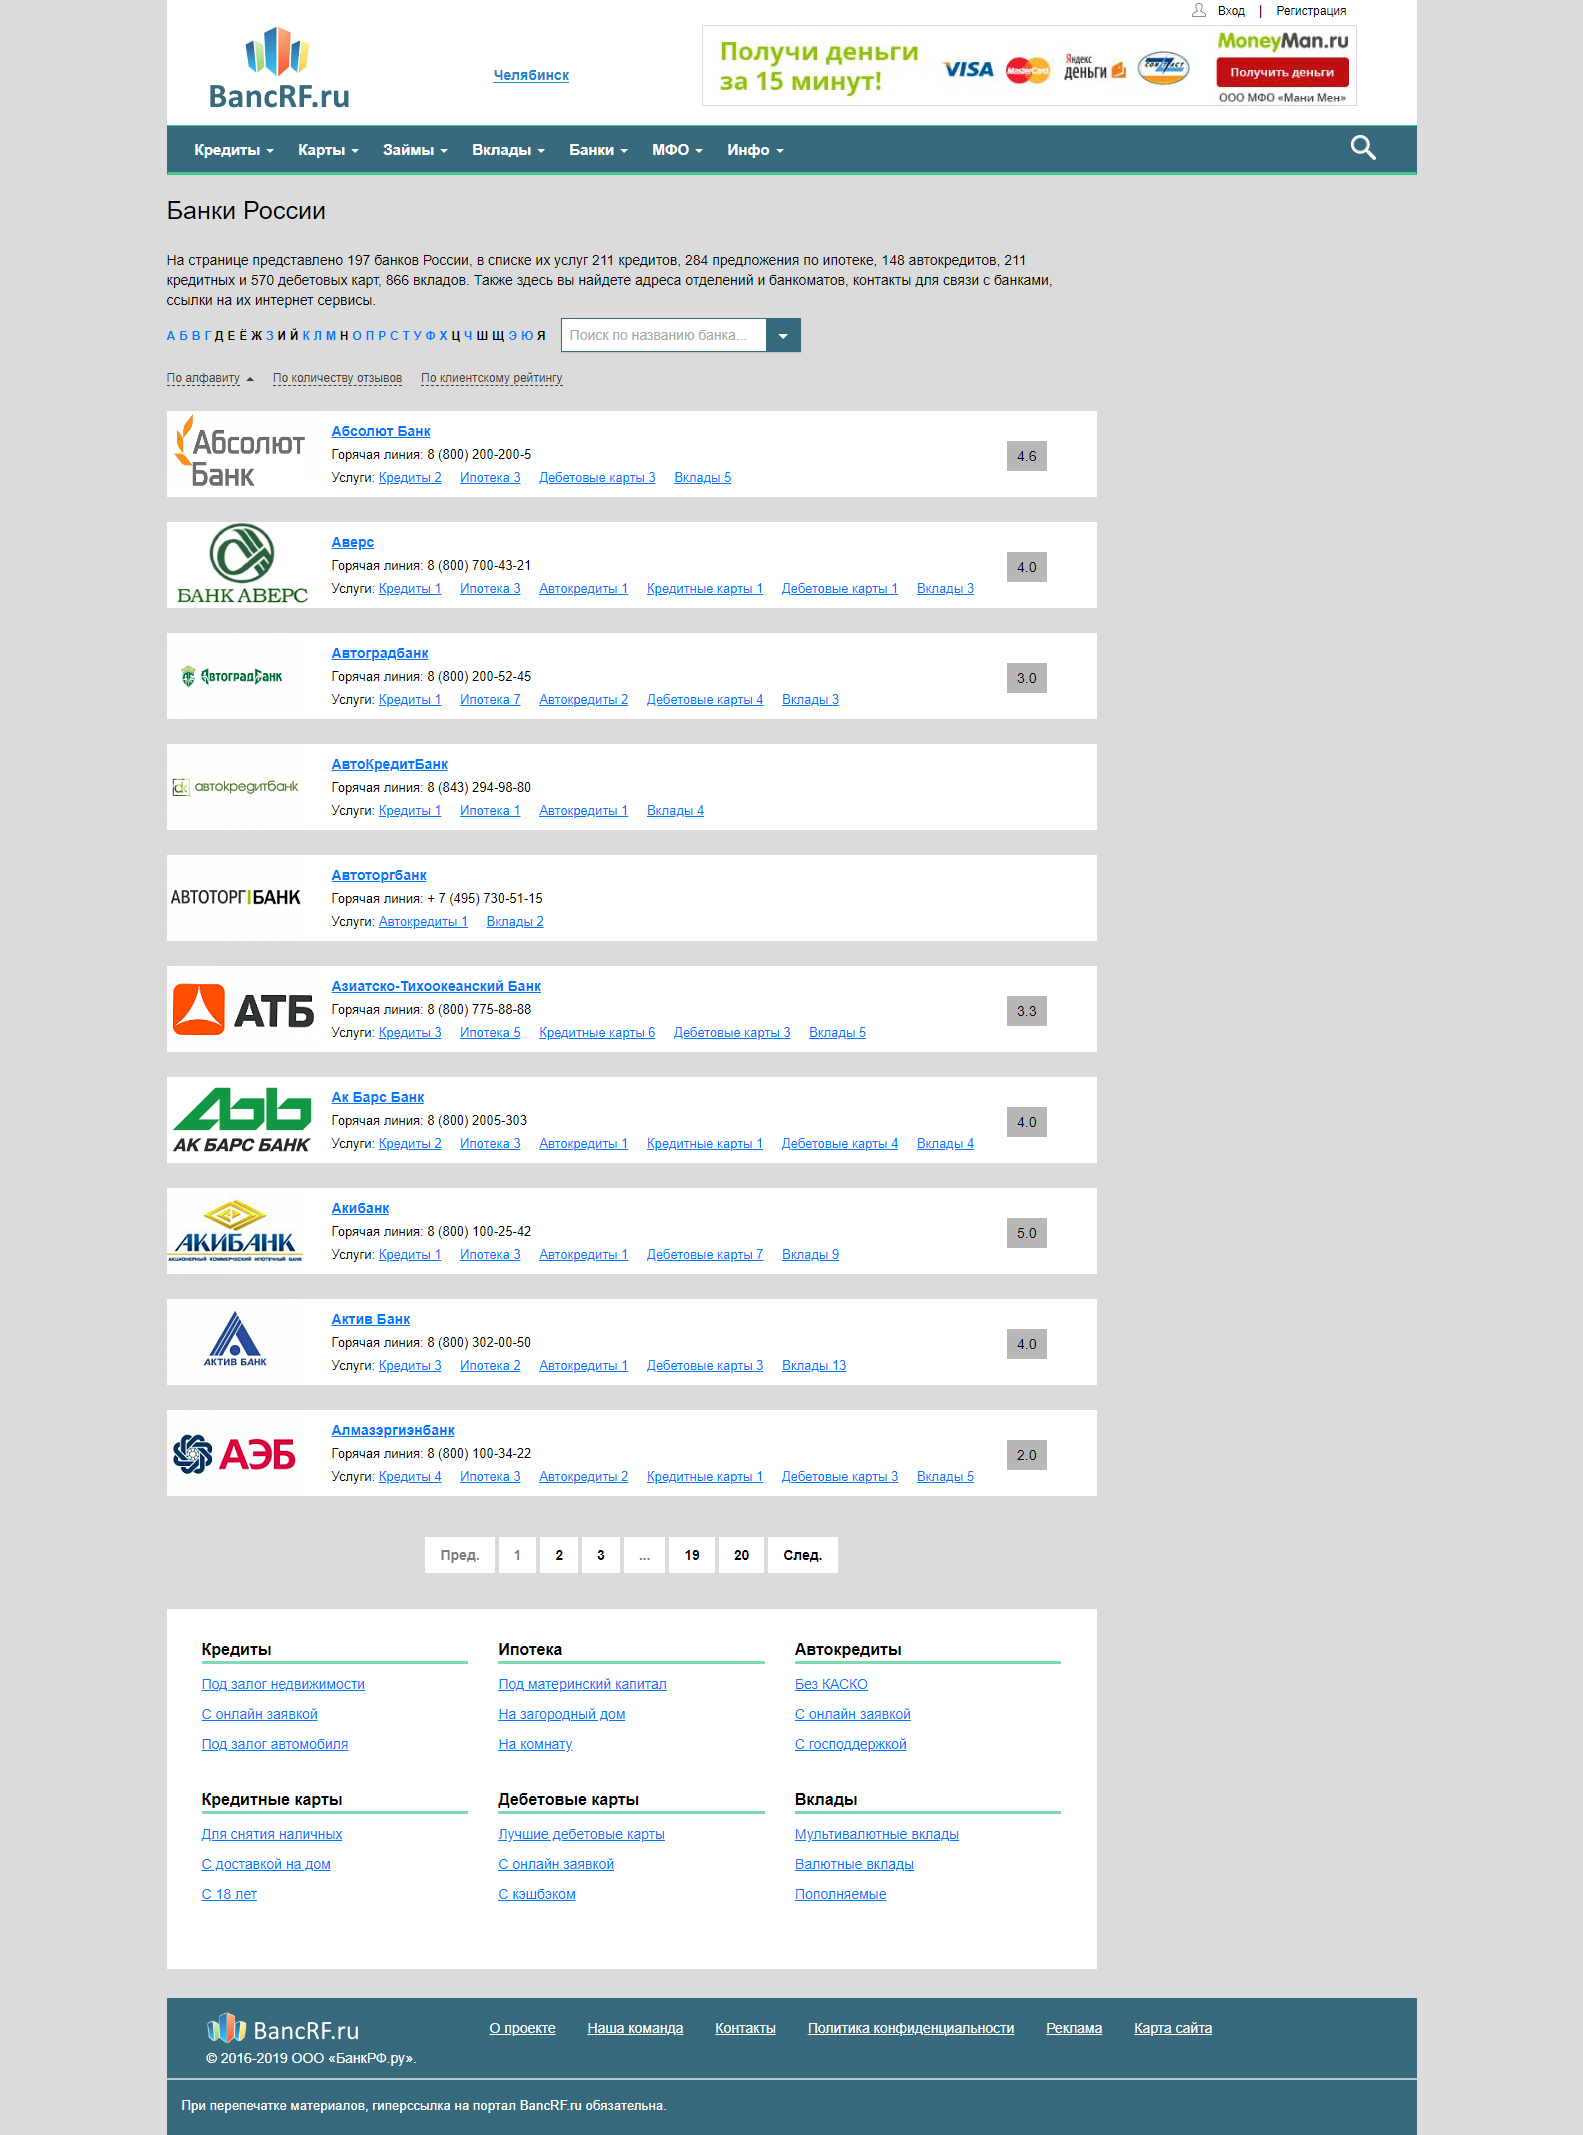
Task: Open Под материнский капитал mortgage link
Action: pyautogui.click(x=582, y=1684)
